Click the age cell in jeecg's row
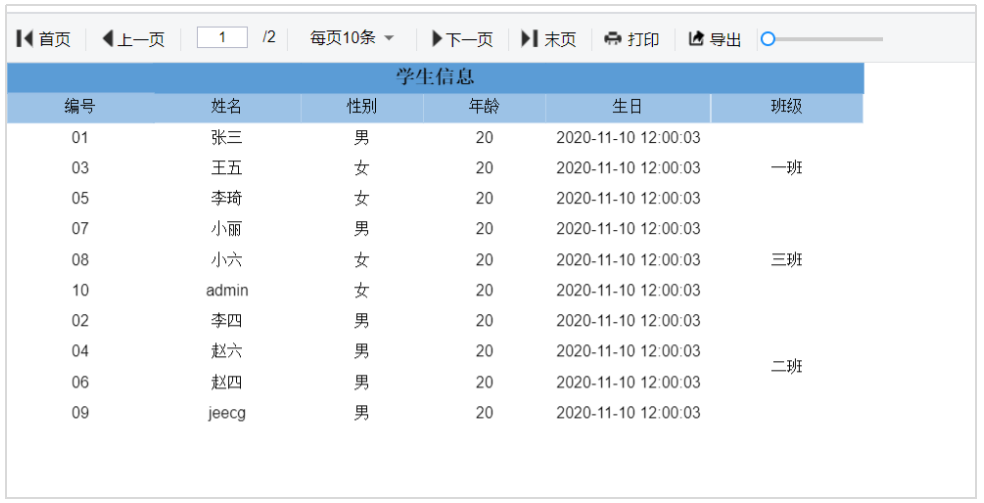This screenshot has width=984, height=503. tap(484, 413)
